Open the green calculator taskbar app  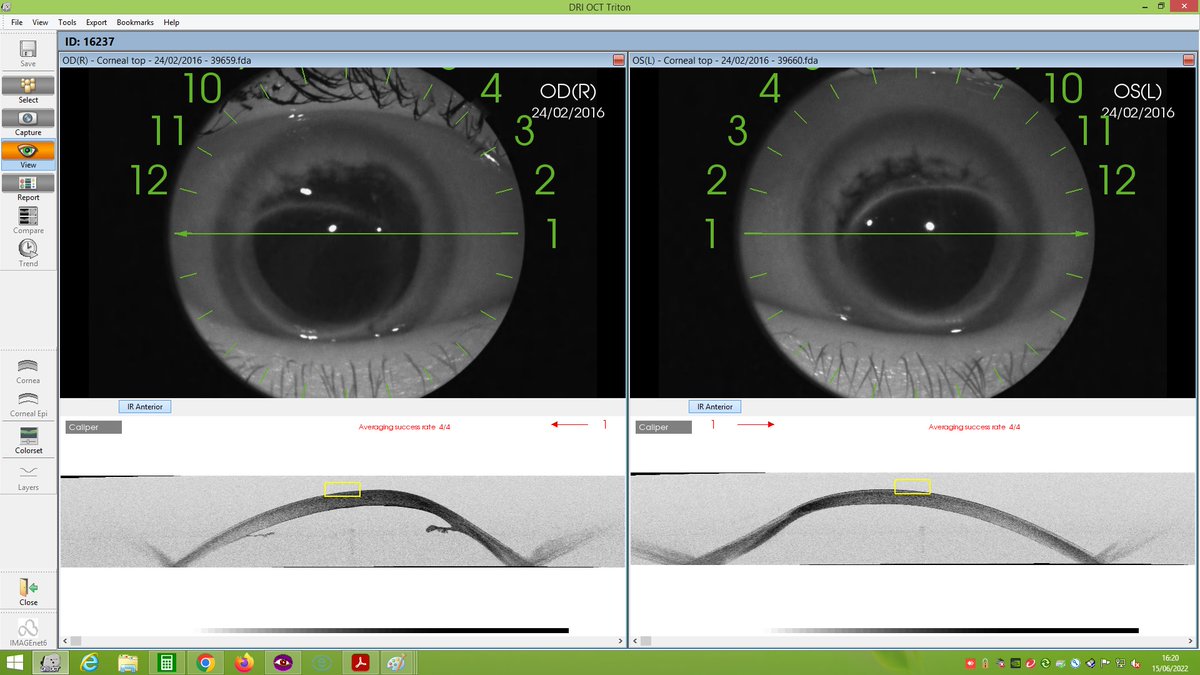pyautogui.click(x=167, y=662)
